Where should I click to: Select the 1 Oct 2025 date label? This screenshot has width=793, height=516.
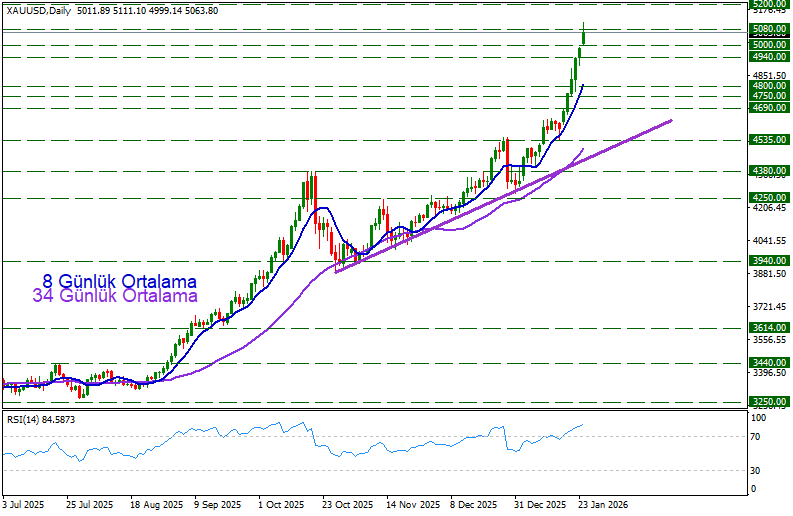[279, 505]
